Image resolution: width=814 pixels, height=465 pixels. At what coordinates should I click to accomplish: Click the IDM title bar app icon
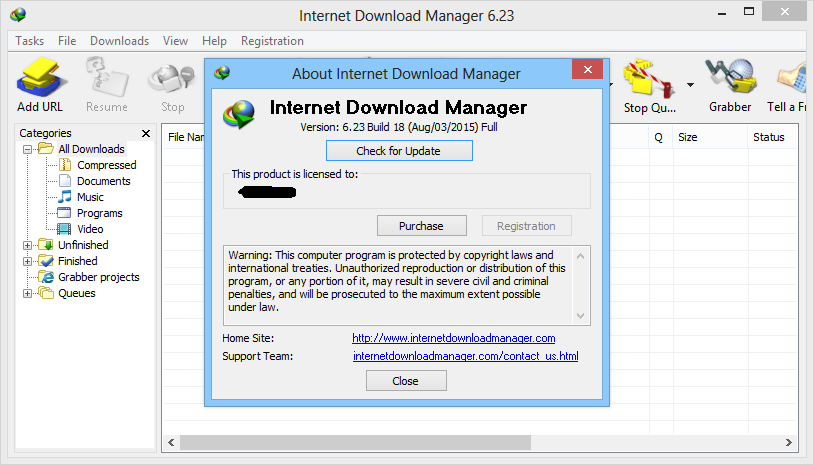coord(18,15)
